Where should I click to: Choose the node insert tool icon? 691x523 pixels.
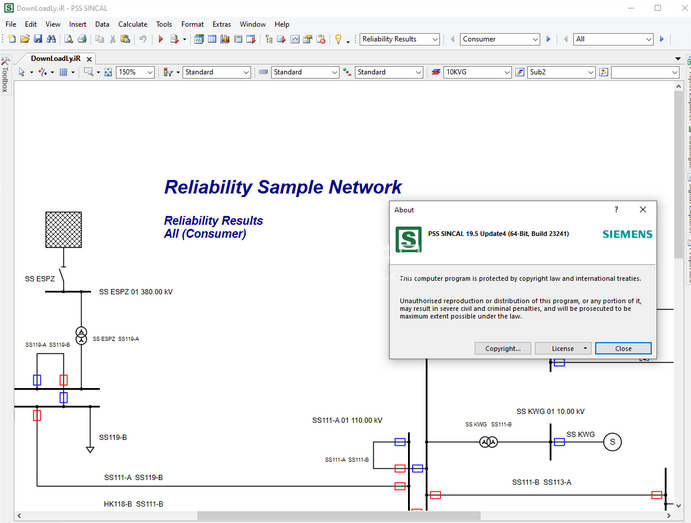42,72
